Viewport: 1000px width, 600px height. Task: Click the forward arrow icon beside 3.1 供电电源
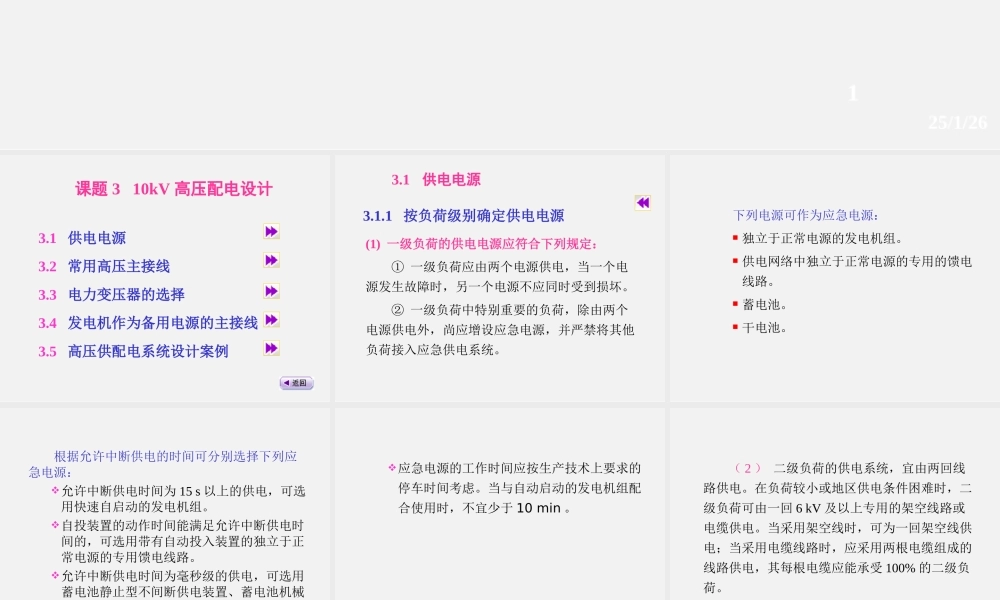[x=271, y=231]
